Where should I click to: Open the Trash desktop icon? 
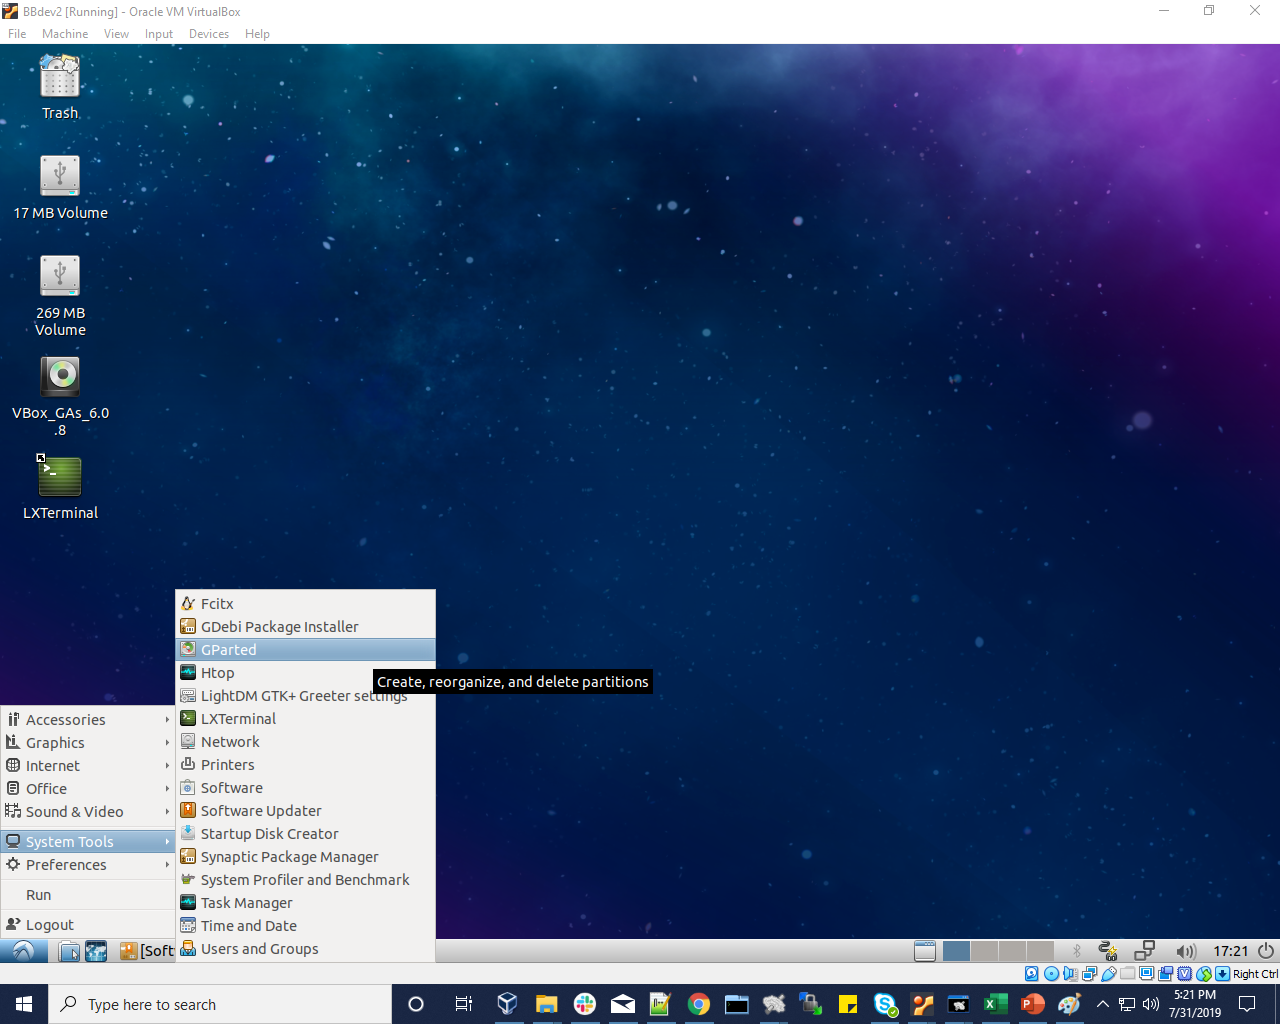[60, 78]
